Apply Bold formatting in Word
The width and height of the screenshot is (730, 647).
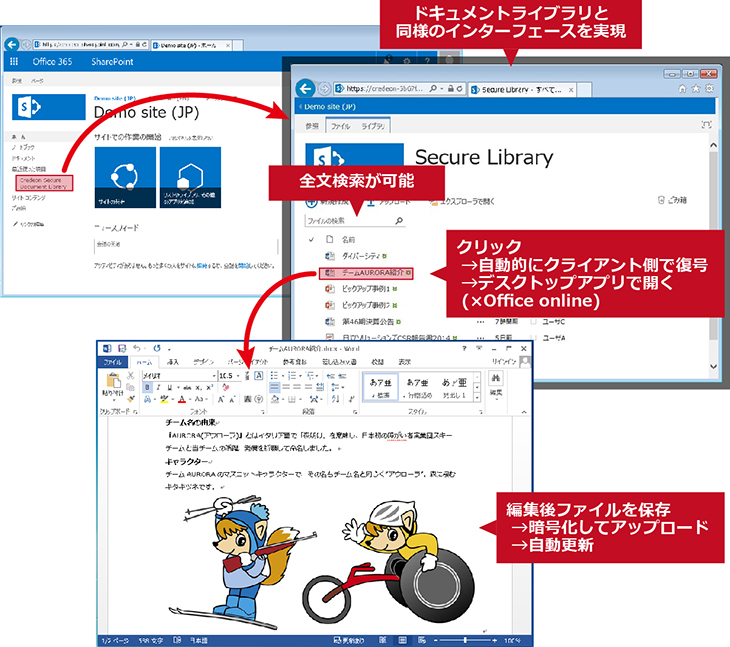click(x=147, y=387)
